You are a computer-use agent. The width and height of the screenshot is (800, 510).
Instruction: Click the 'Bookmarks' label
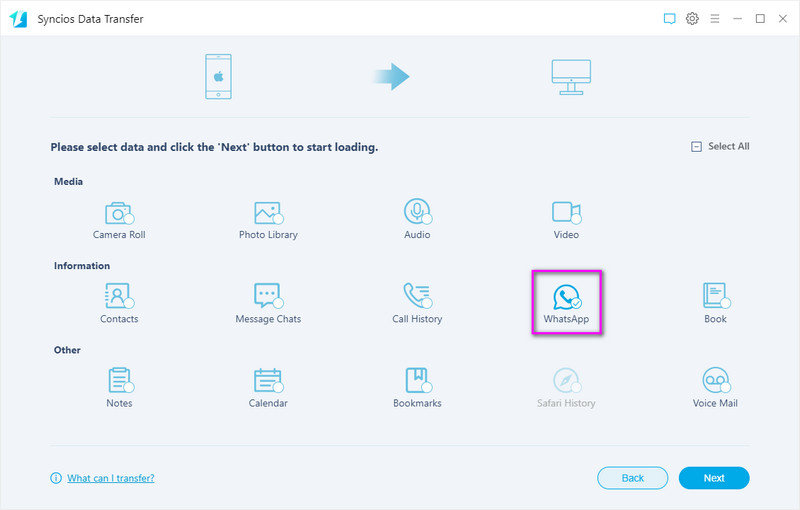417,403
